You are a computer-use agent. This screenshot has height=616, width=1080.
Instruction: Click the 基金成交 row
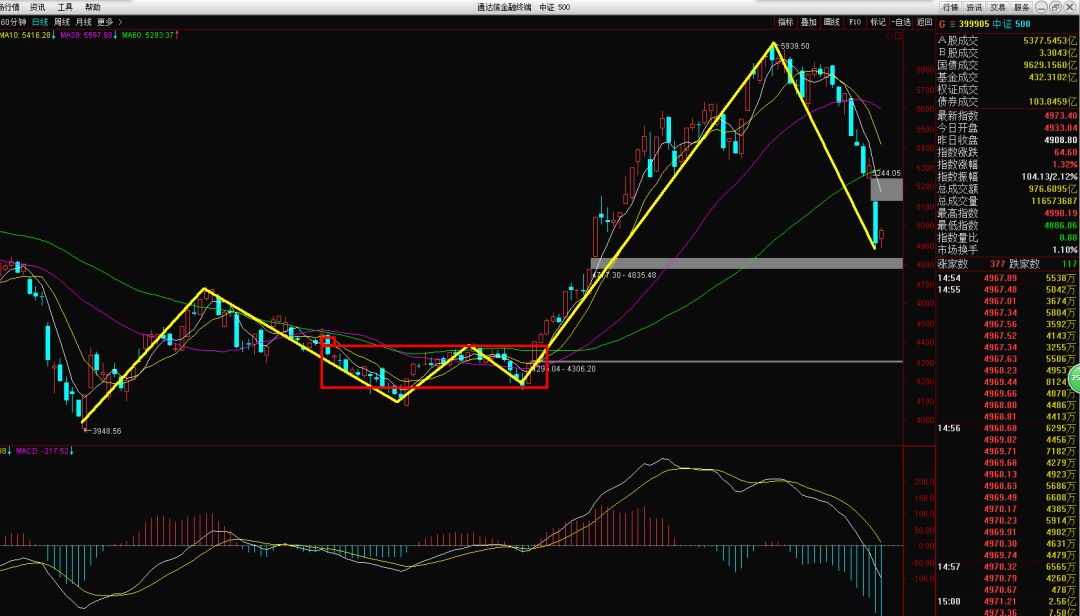coord(1007,77)
